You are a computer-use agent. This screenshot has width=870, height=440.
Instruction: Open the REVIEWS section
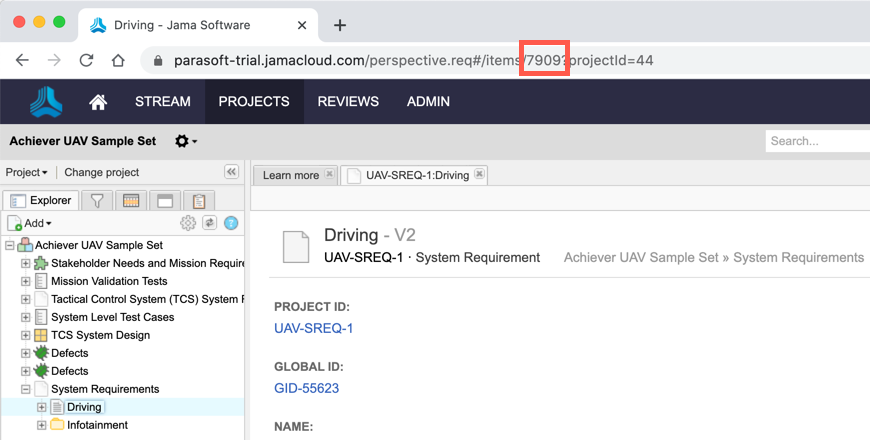(x=348, y=102)
